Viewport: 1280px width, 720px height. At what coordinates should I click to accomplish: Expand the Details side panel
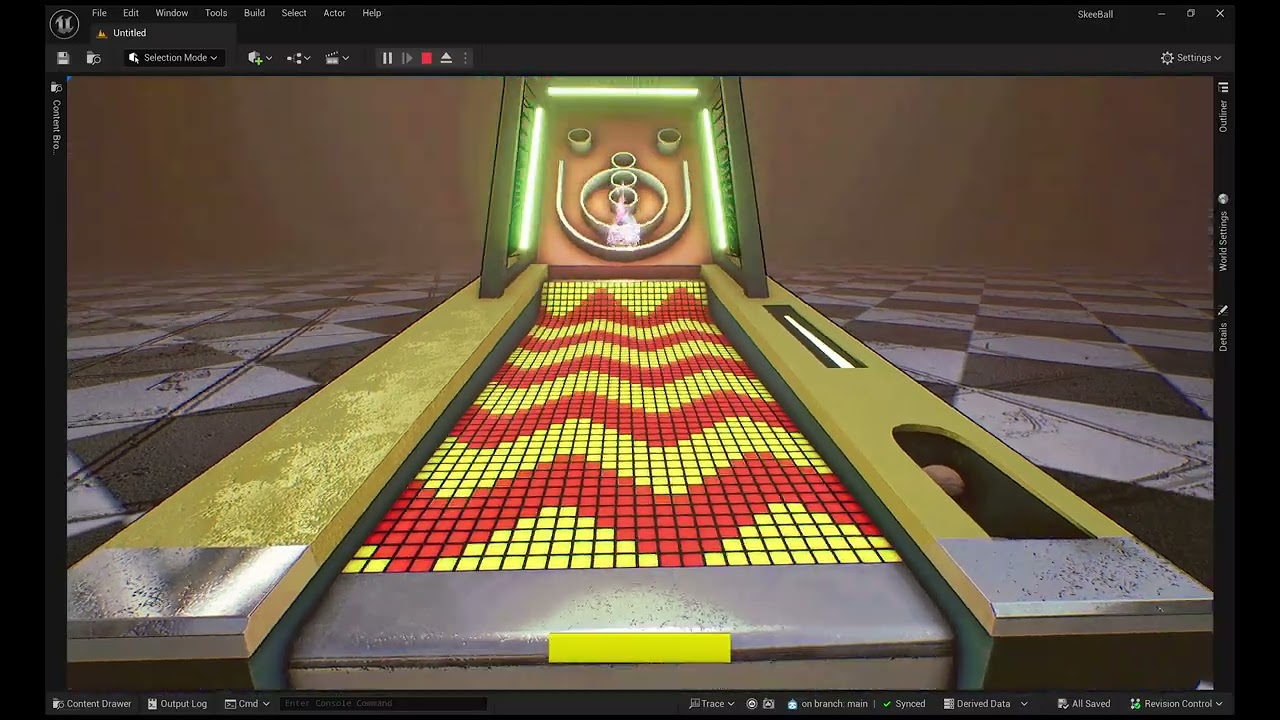[1223, 328]
